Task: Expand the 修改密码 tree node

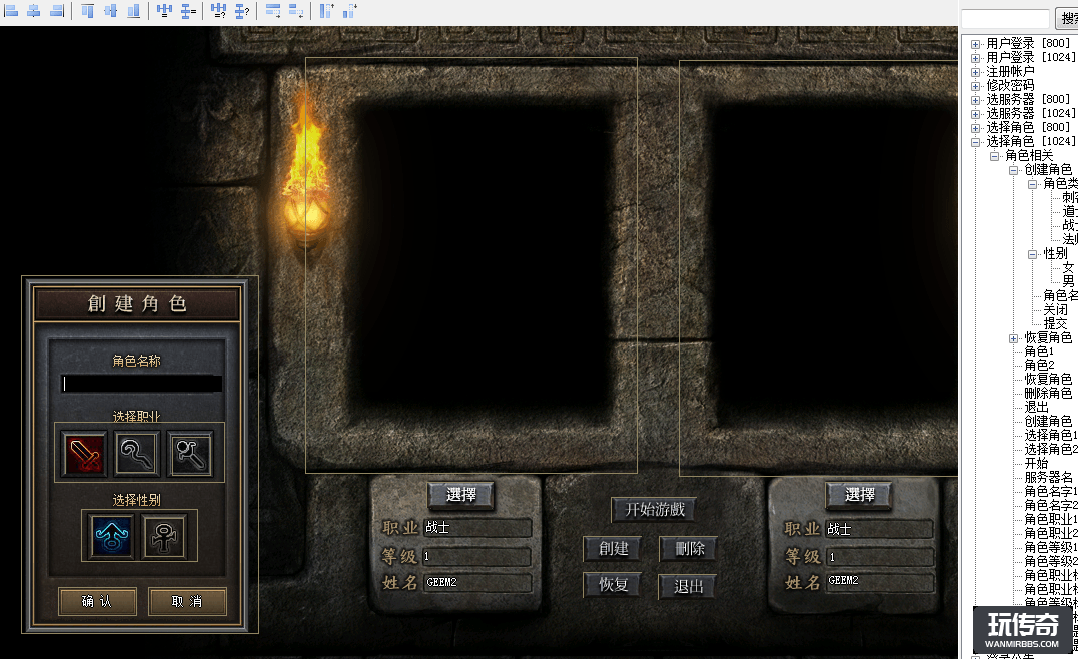Action: point(975,86)
